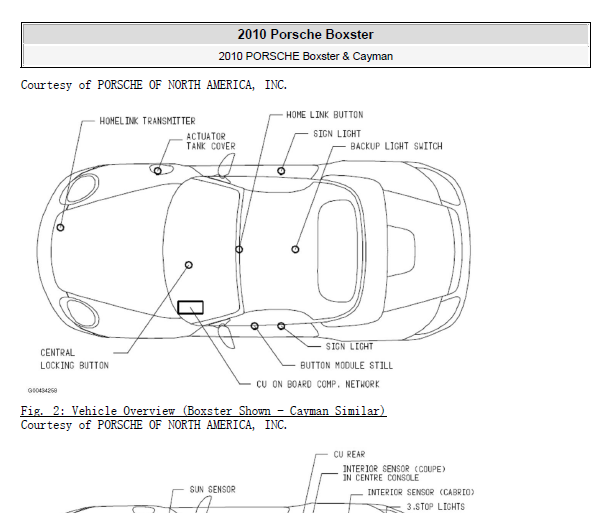The image size is (603, 513).
Task: Click the tank cover actuator circle marker
Action: coord(158,171)
